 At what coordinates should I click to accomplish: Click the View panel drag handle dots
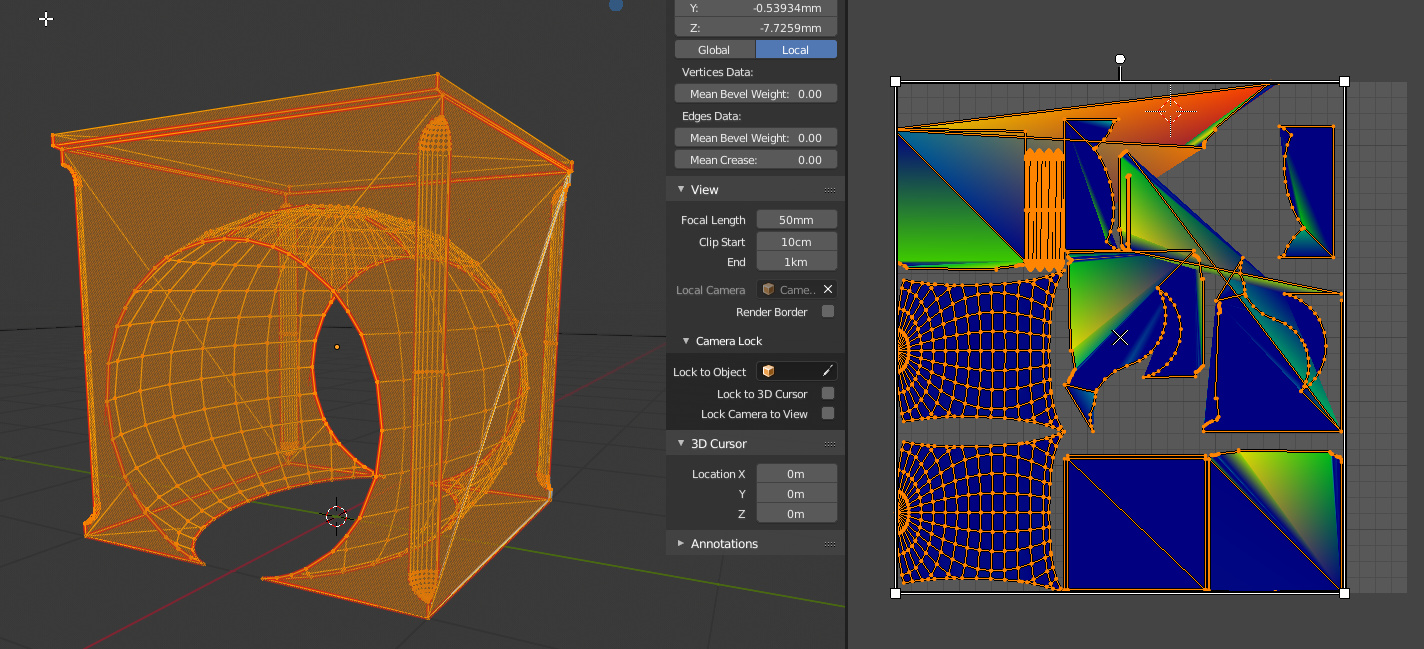coord(829,189)
